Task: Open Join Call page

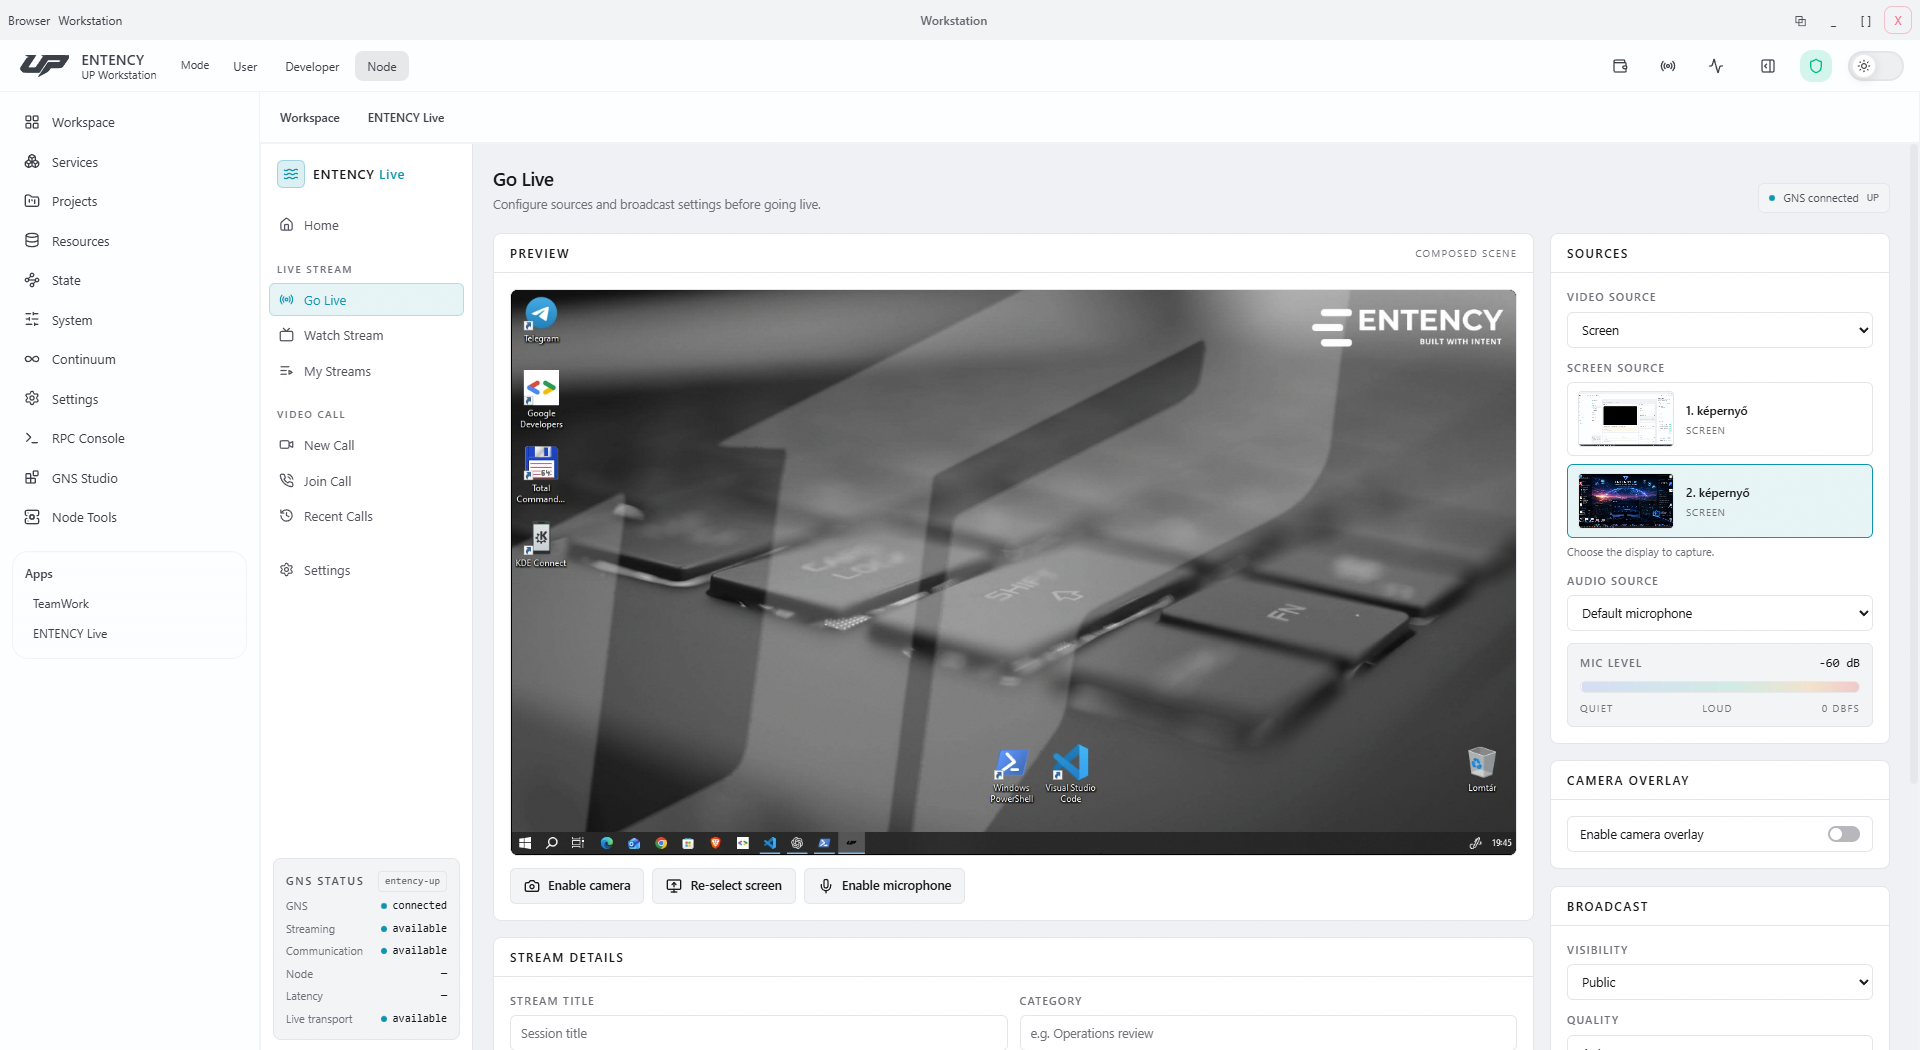Action: click(x=366, y=481)
